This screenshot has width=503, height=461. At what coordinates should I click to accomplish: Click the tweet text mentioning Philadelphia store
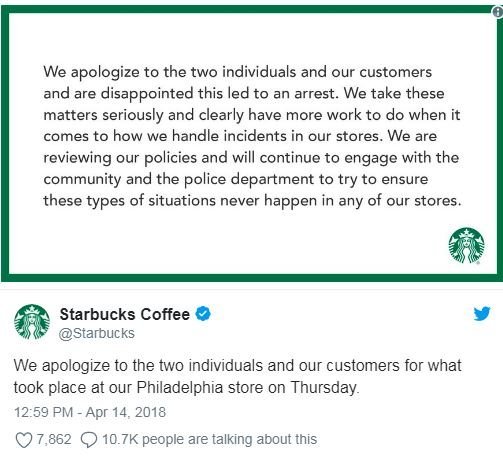(238, 376)
